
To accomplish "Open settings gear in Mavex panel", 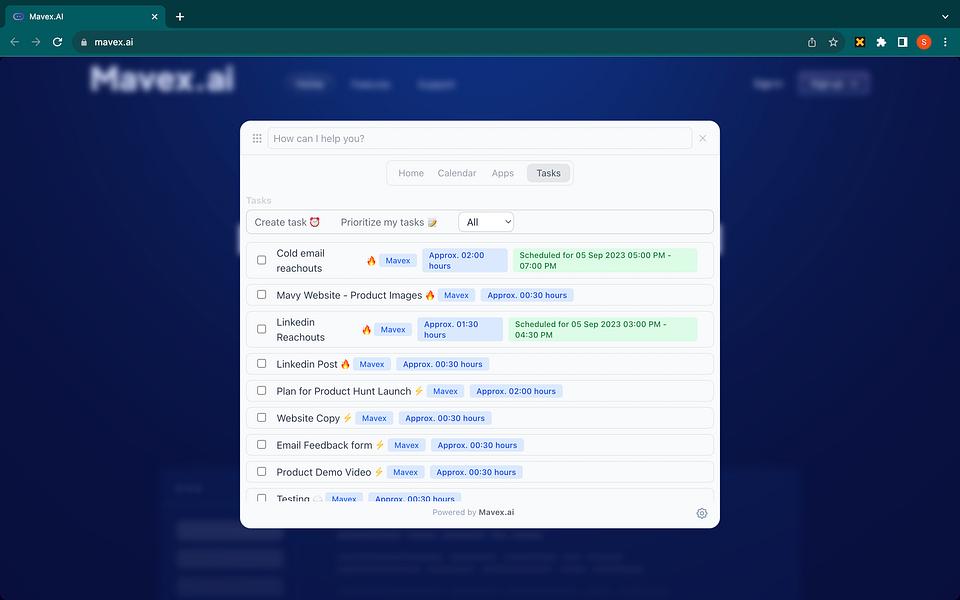I will coord(702,513).
